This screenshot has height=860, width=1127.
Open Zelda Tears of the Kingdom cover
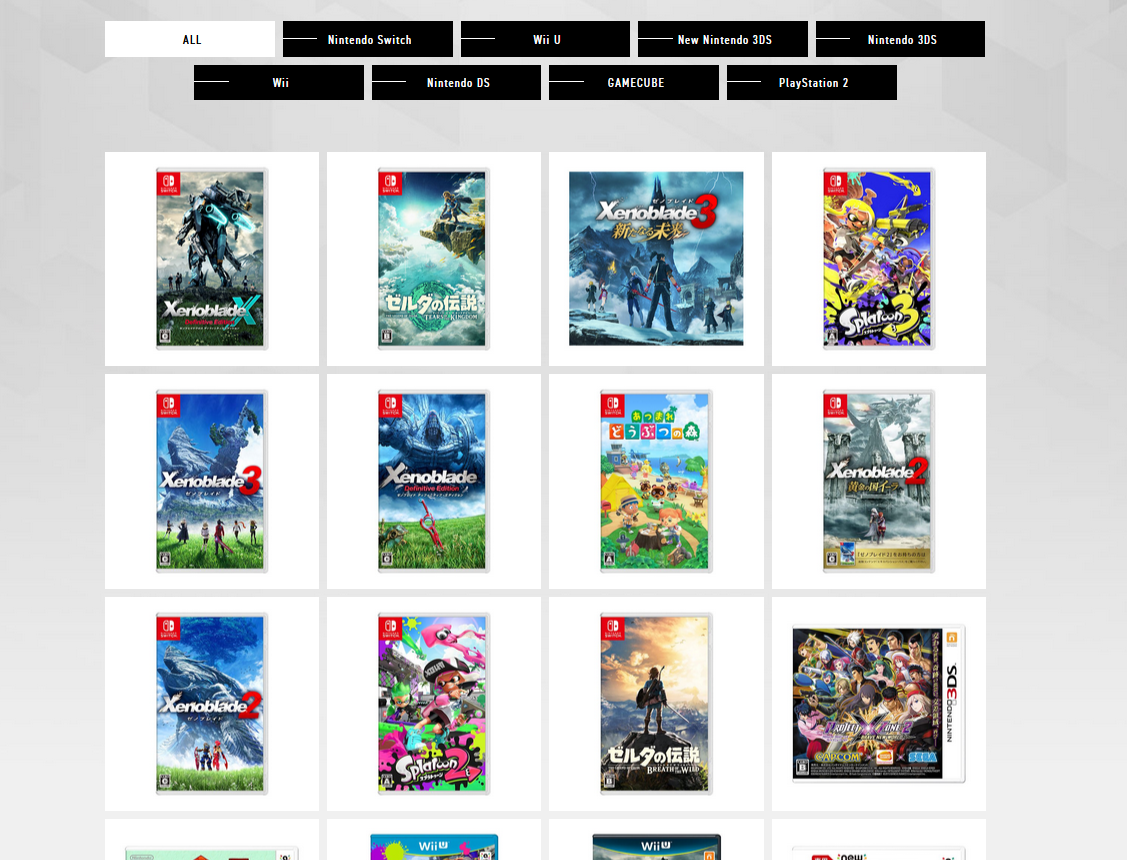(433, 259)
